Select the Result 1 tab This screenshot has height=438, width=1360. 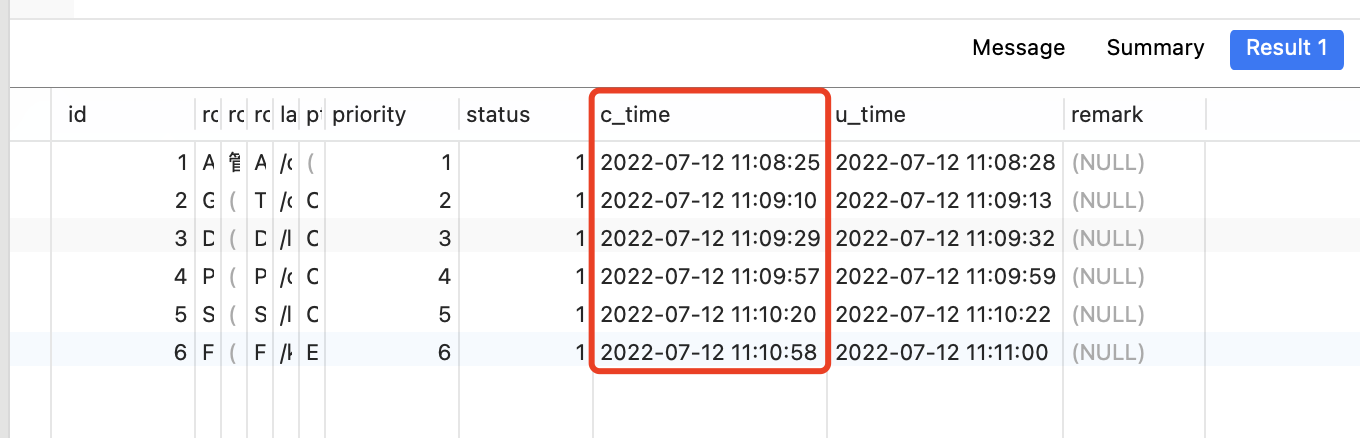click(x=1286, y=48)
